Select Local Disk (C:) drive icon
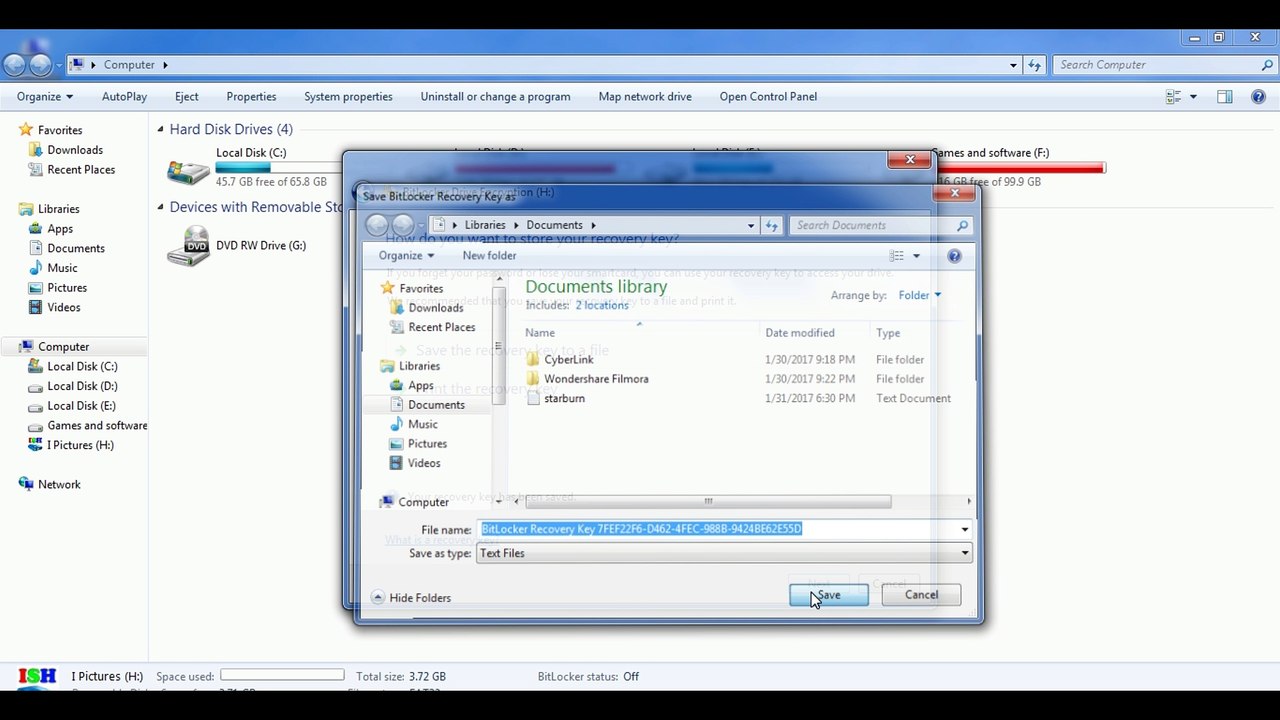This screenshot has height=720, width=1280. click(188, 171)
